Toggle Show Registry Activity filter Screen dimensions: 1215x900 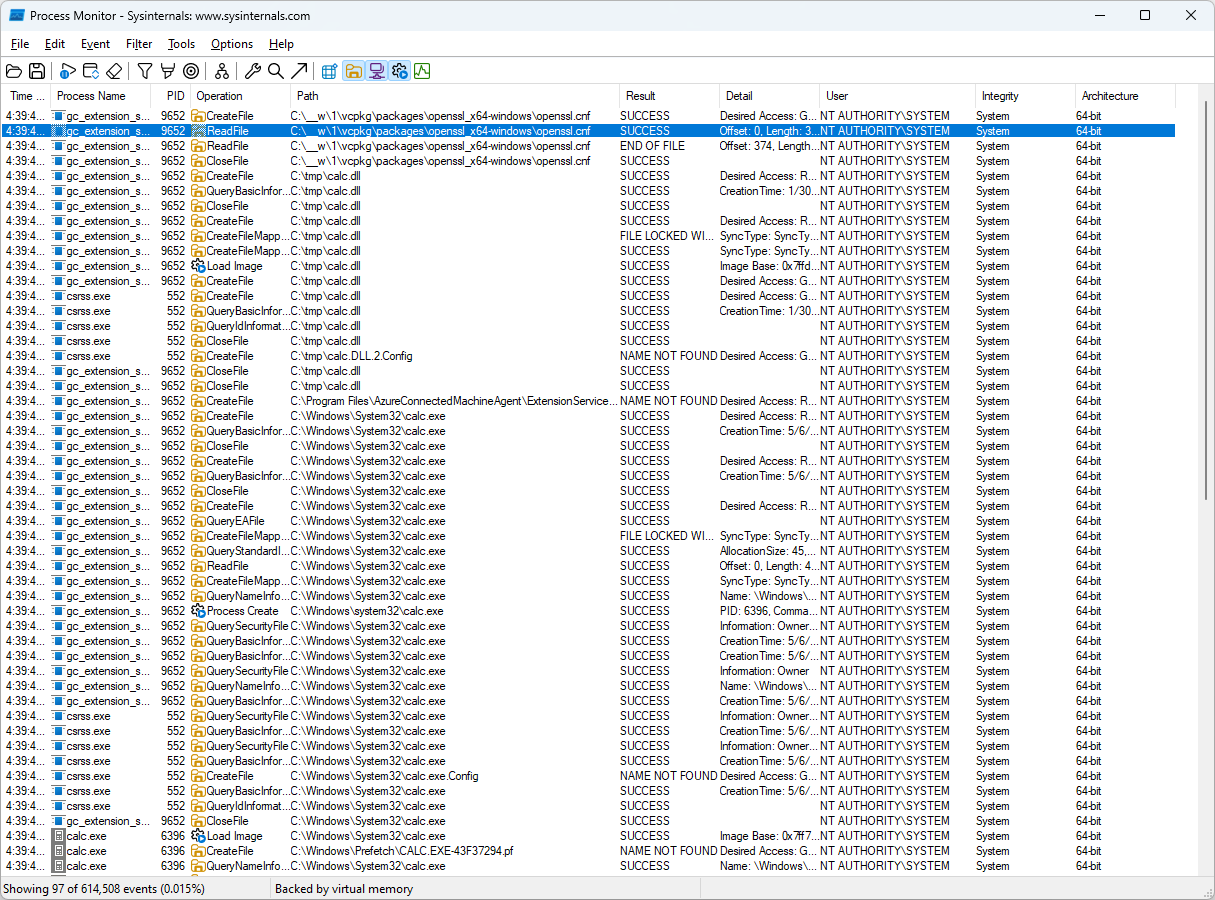click(x=330, y=71)
